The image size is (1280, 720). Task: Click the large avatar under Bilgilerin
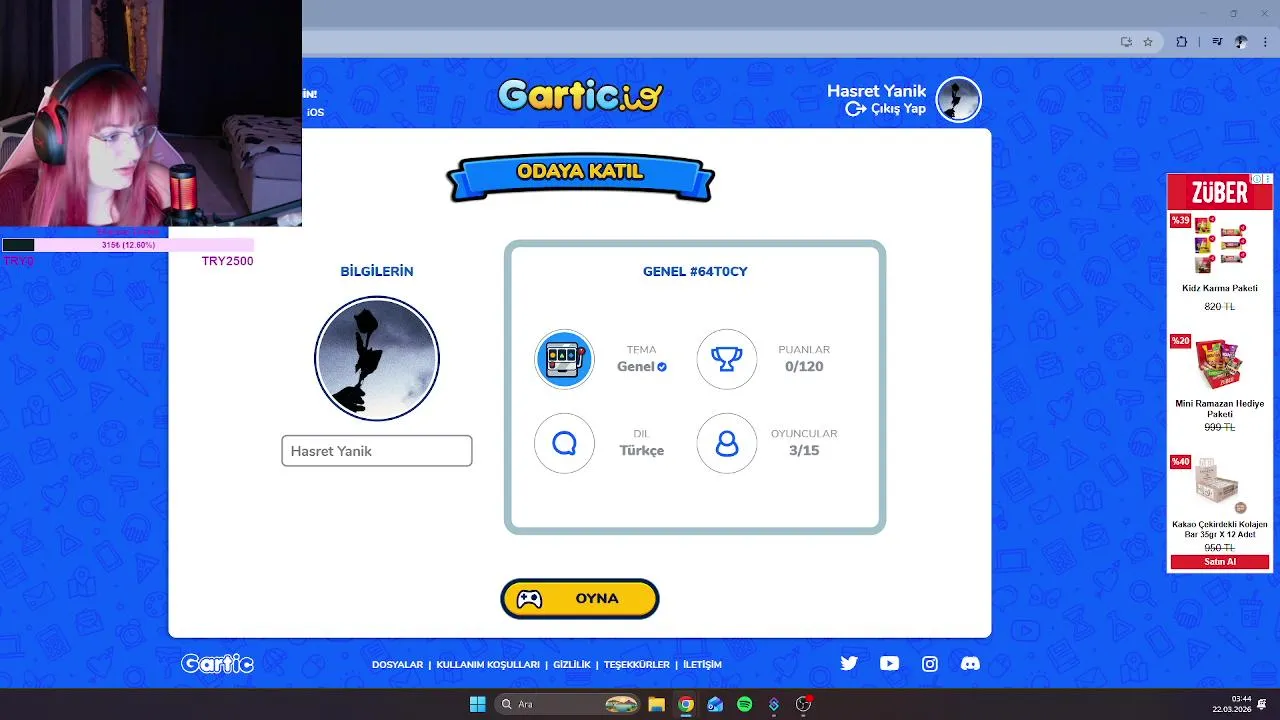(377, 358)
